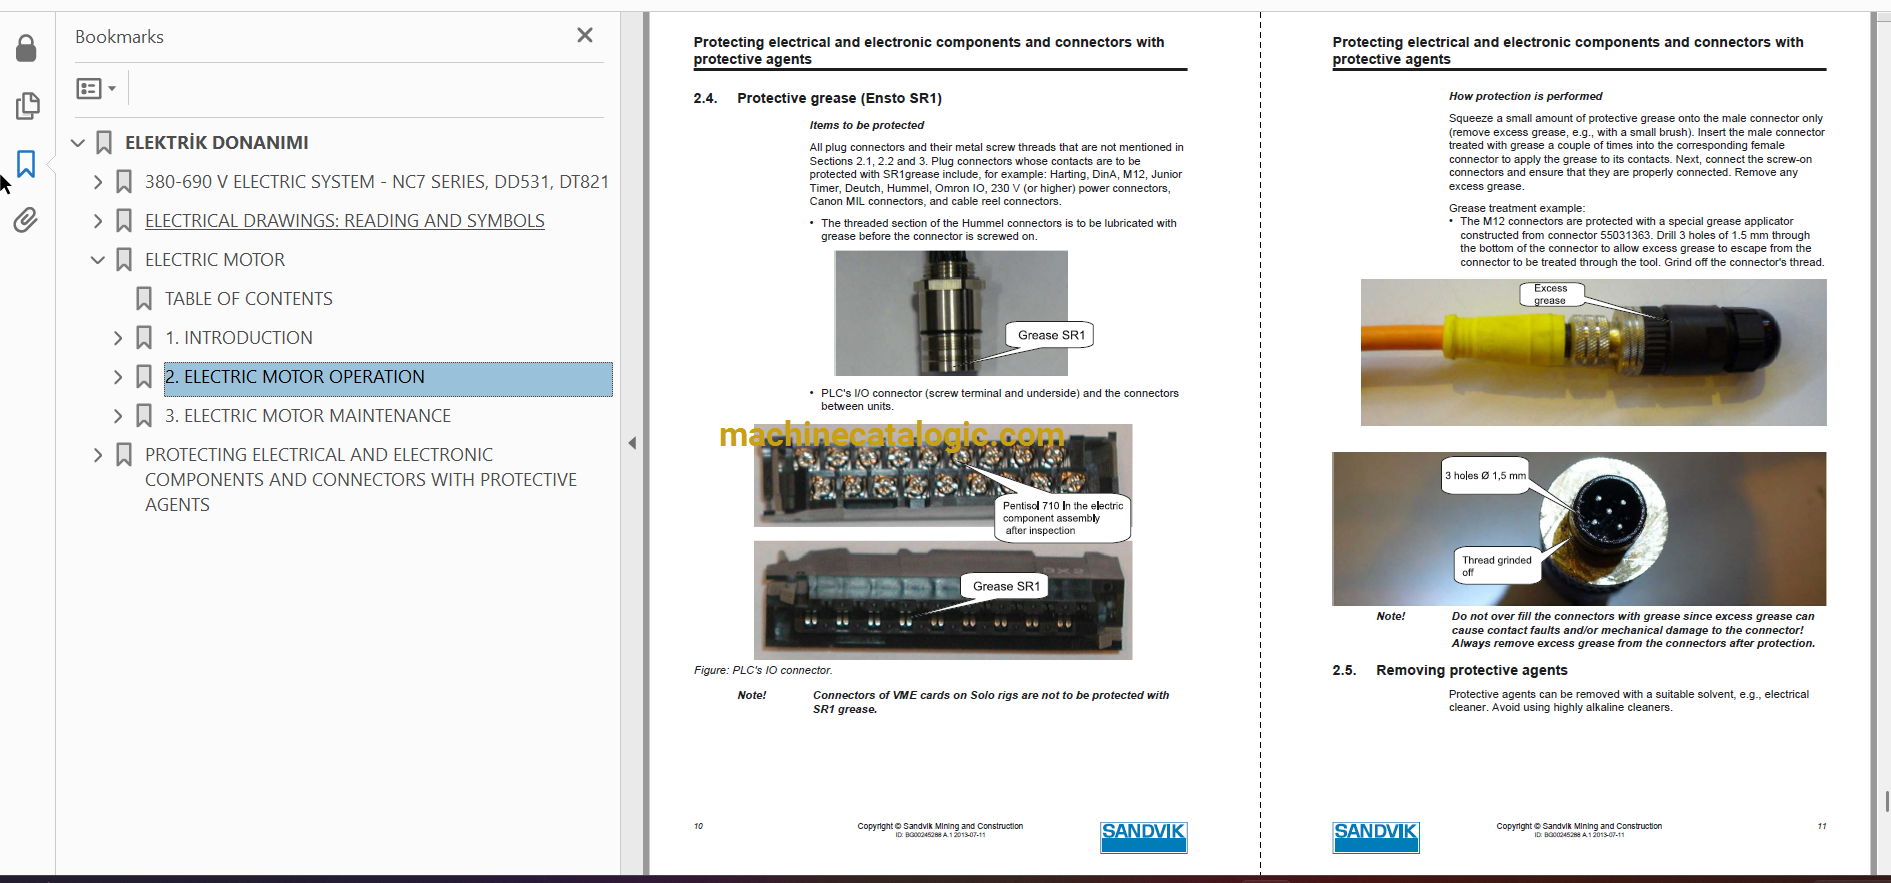Click the PLC terminal Pentisol 710 photo

point(943,476)
